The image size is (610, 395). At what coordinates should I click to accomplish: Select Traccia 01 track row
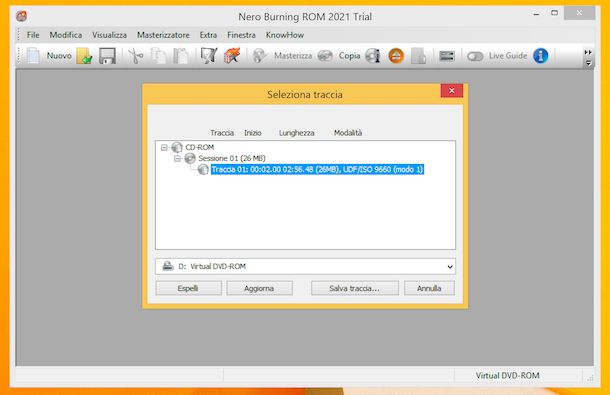point(317,169)
